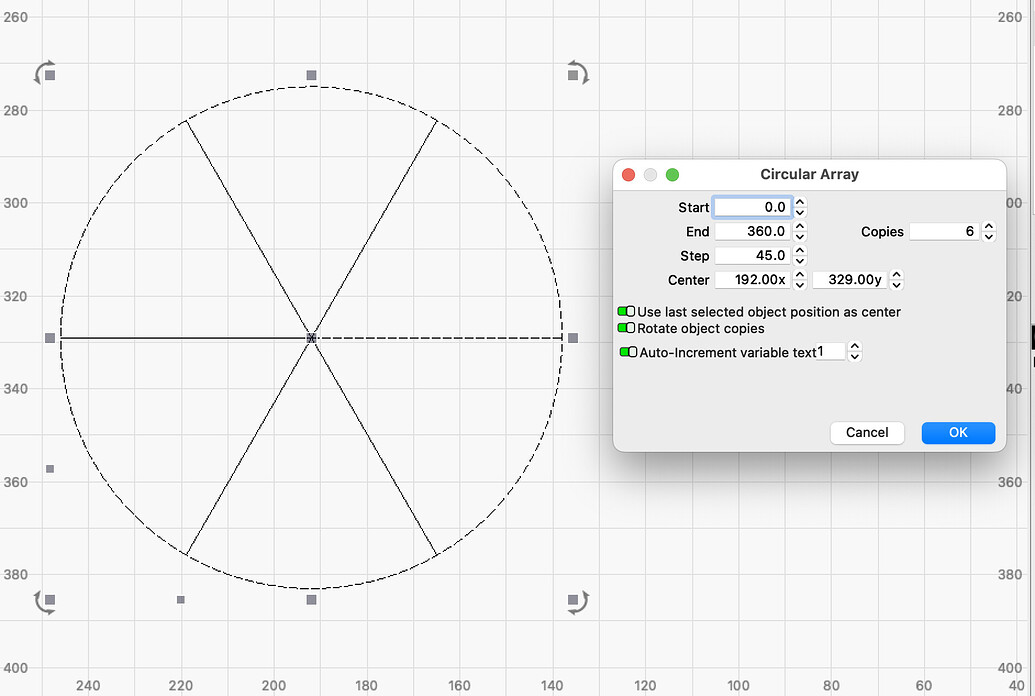This screenshot has height=696, width=1035.
Task: Cancel the Circular Array dialog
Action: pos(867,432)
